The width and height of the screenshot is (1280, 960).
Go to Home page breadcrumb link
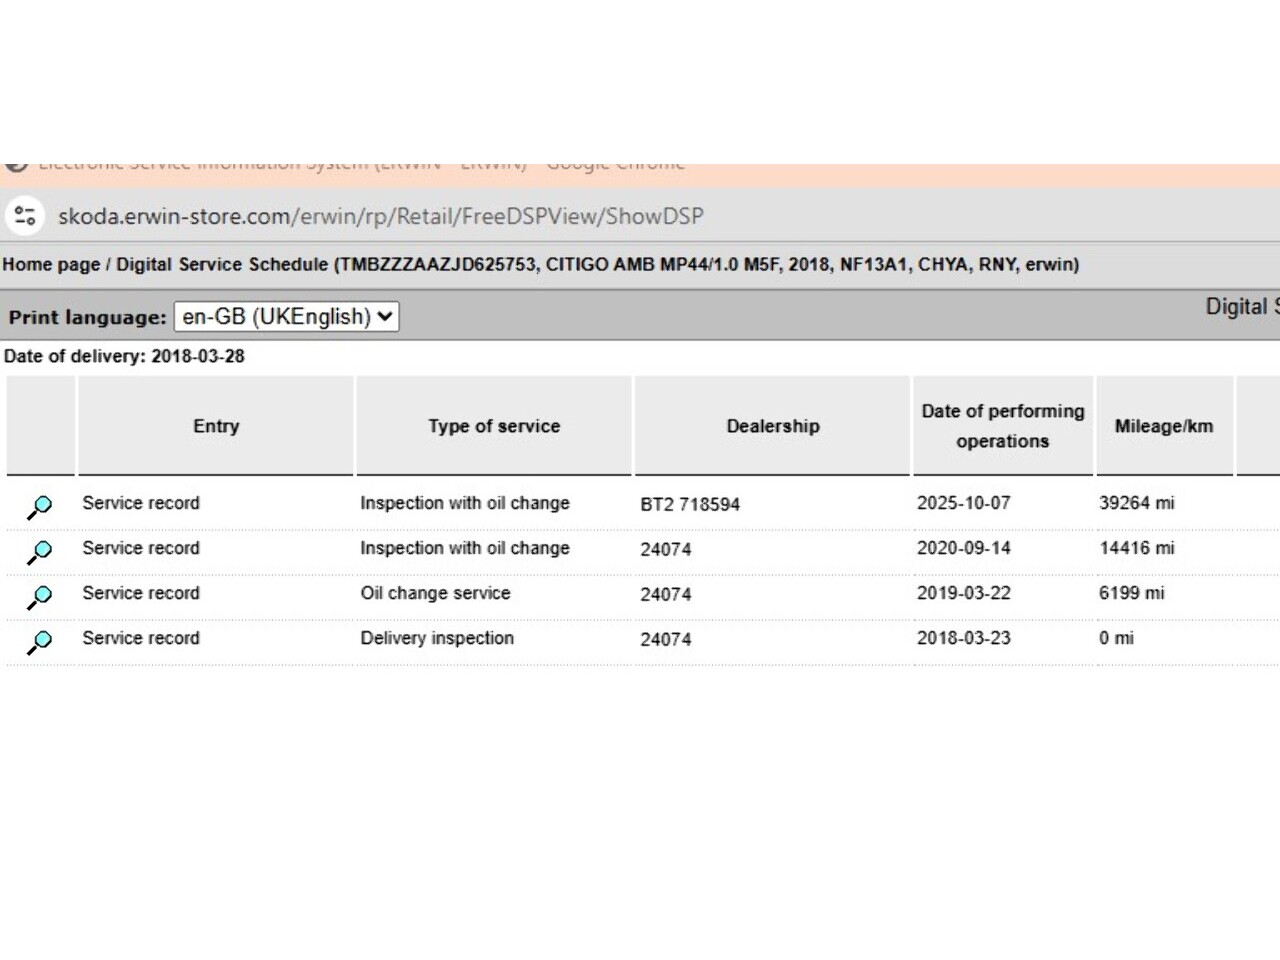pyautogui.click(x=51, y=265)
